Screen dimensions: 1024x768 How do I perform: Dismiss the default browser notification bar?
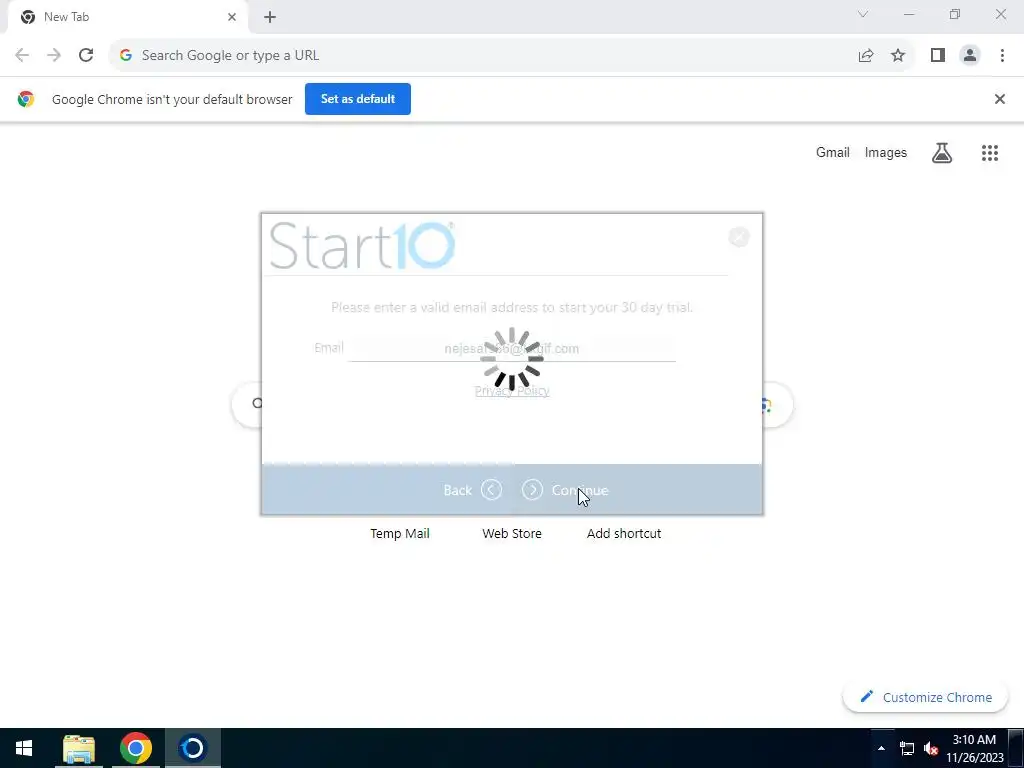click(x=999, y=99)
